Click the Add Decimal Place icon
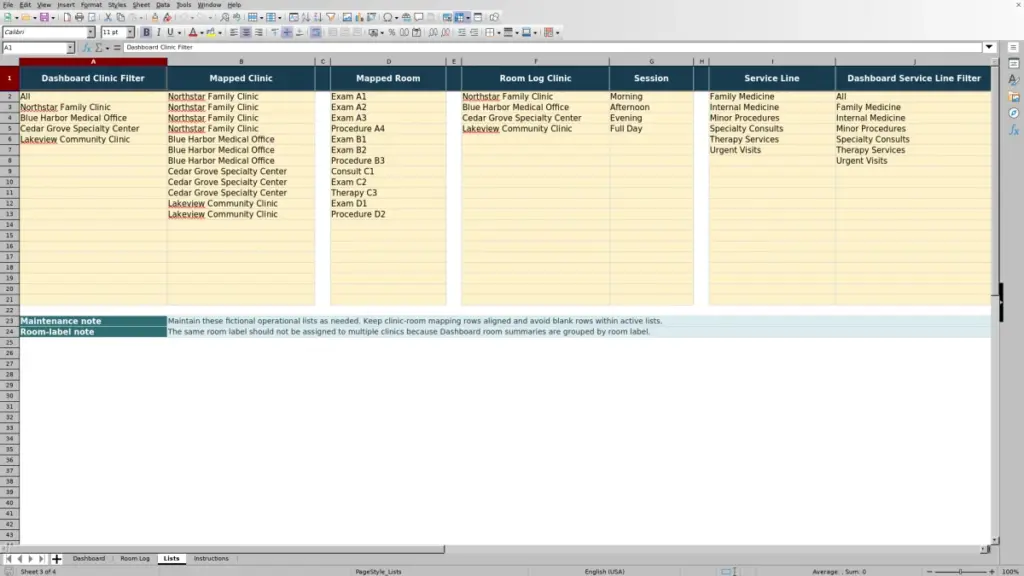The width and height of the screenshot is (1024, 576). pos(432,33)
